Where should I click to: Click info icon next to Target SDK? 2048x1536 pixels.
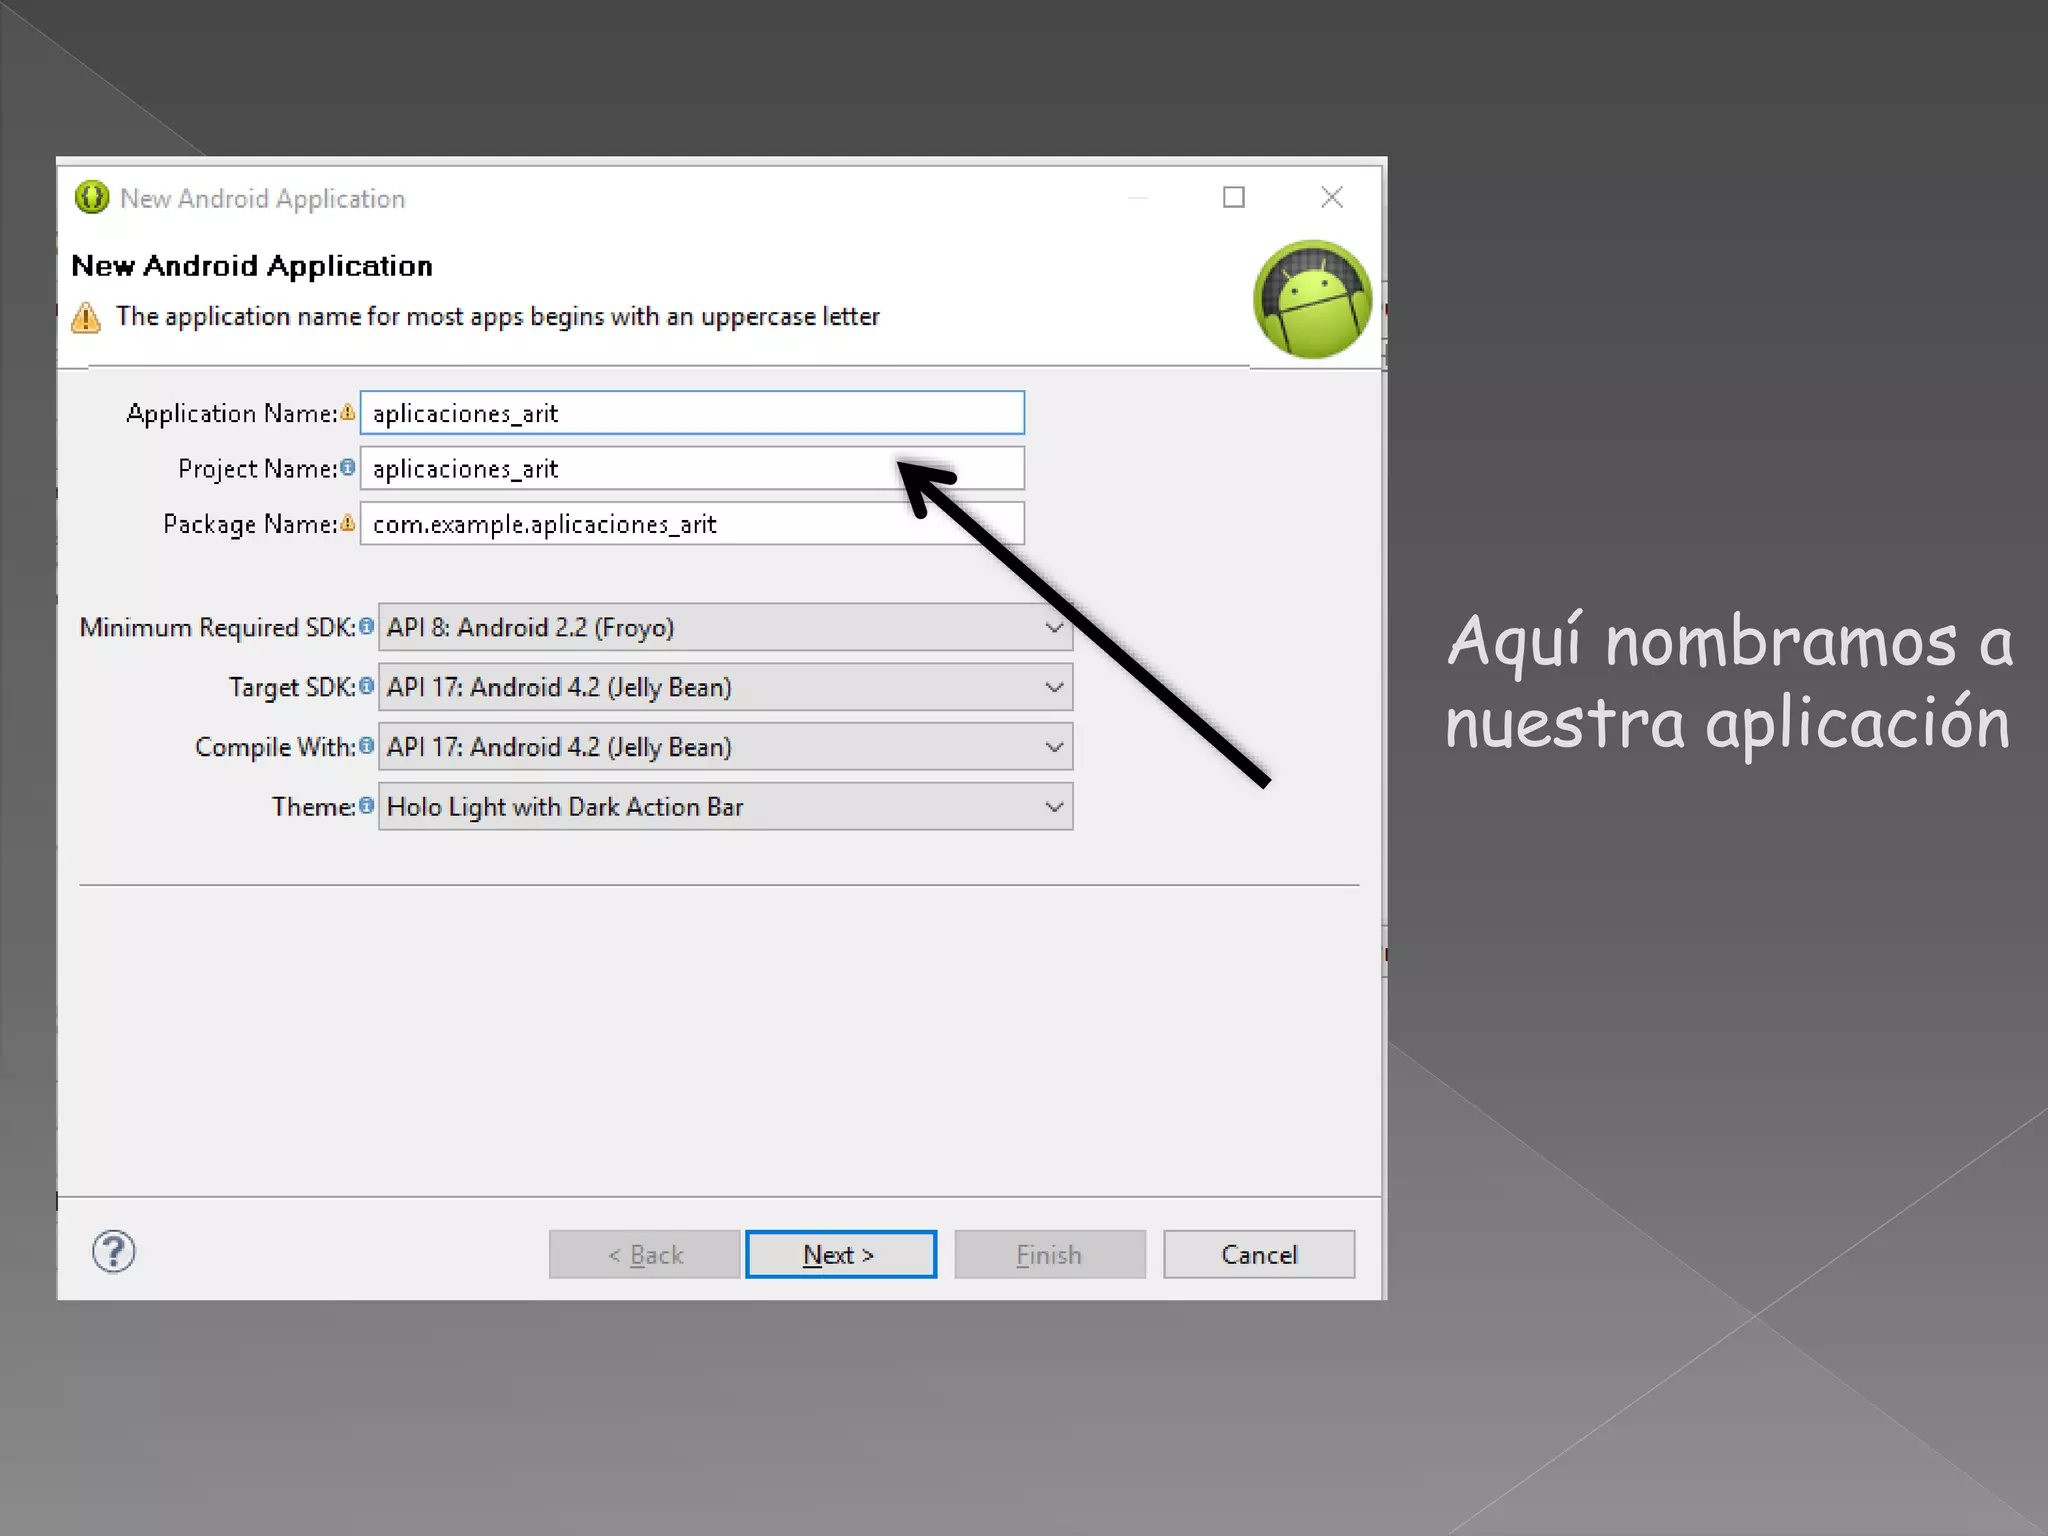coord(366,686)
